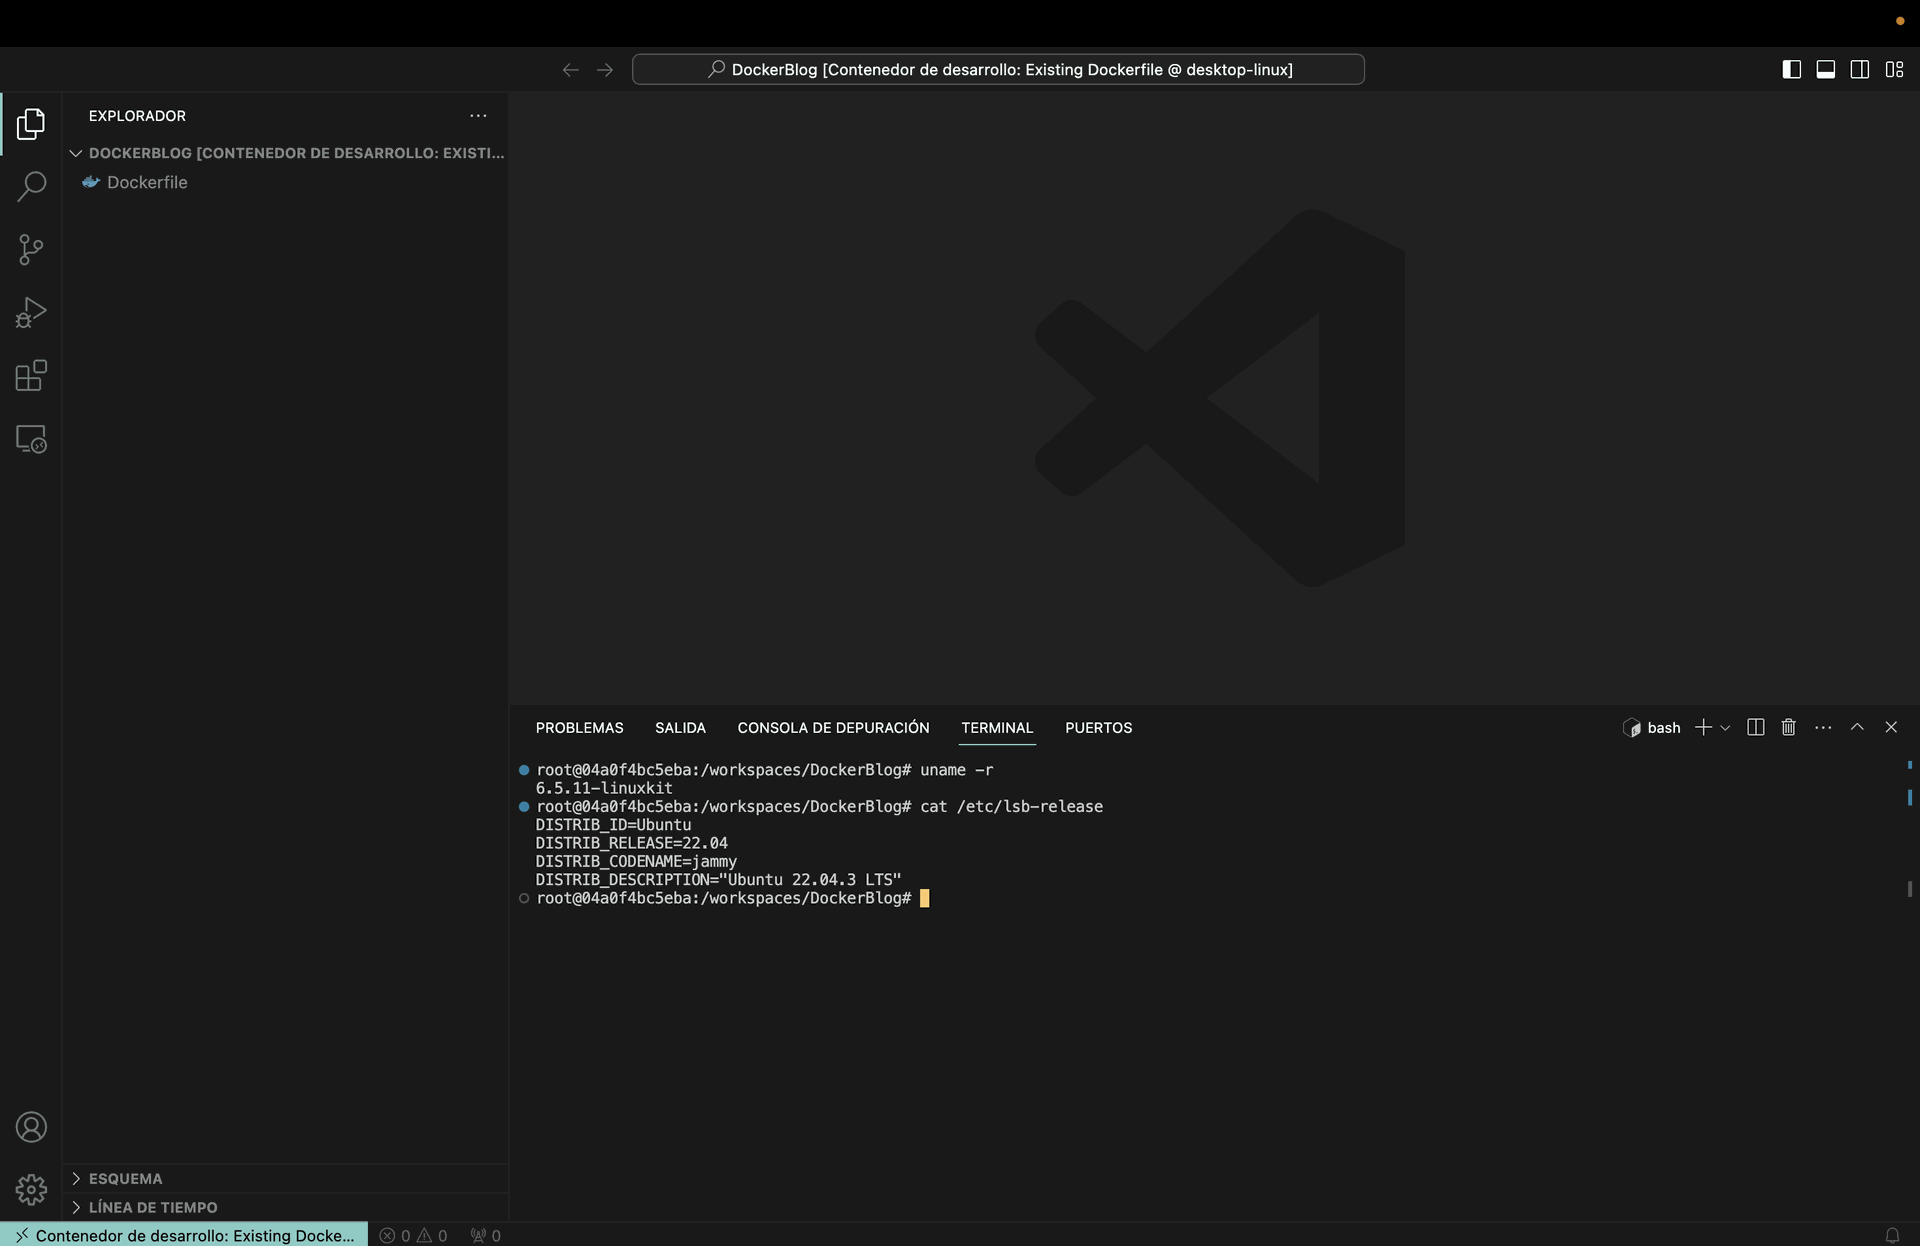Open the Search view icon
This screenshot has height=1246, width=1920.
click(x=31, y=187)
